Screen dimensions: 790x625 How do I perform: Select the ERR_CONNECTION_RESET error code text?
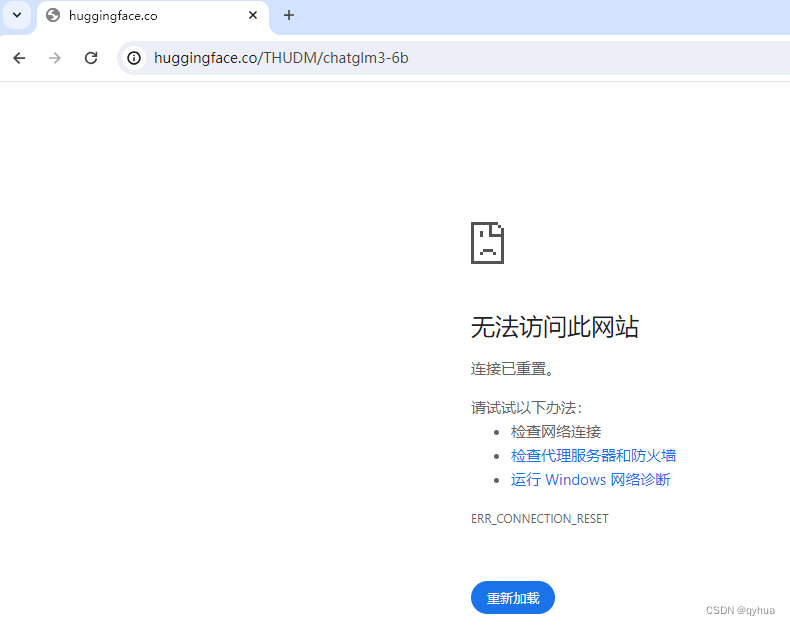(x=540, y=519)
